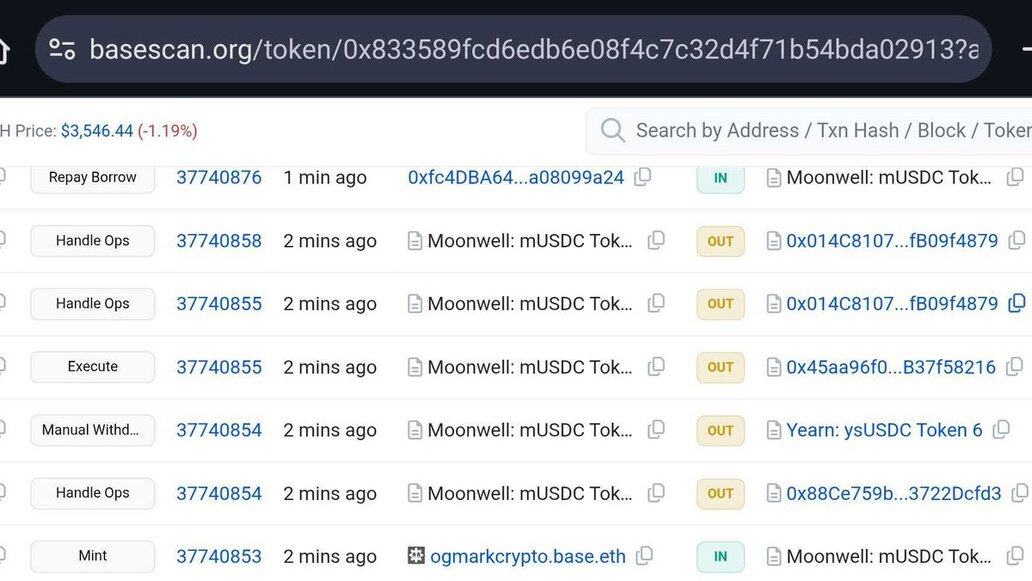This screenshot has width=1032, height=581.
Task: Open ogmarkcrypto.base.eth address link
Action: pos(528,557)
